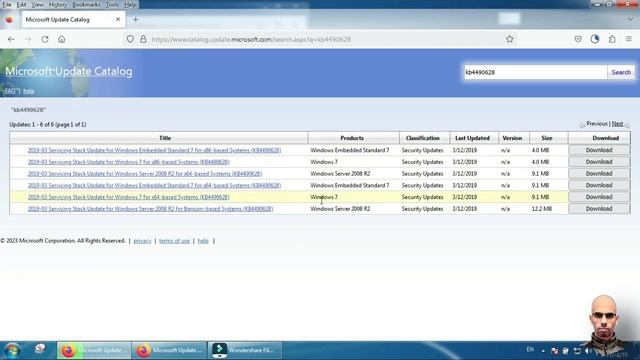Screen dimensions: 640x360
Task: Close the Microsoft Update Catalog tab
Action: (x=118, y=19)
